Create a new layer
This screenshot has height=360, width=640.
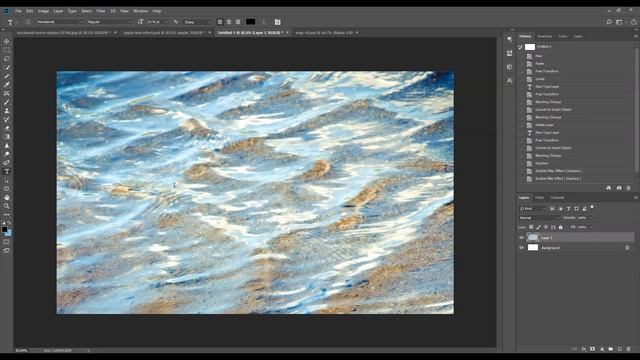click(x=620, y=349)
